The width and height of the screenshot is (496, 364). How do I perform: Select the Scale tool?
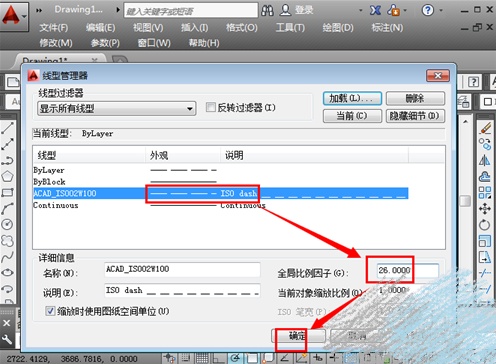(485, 241)
